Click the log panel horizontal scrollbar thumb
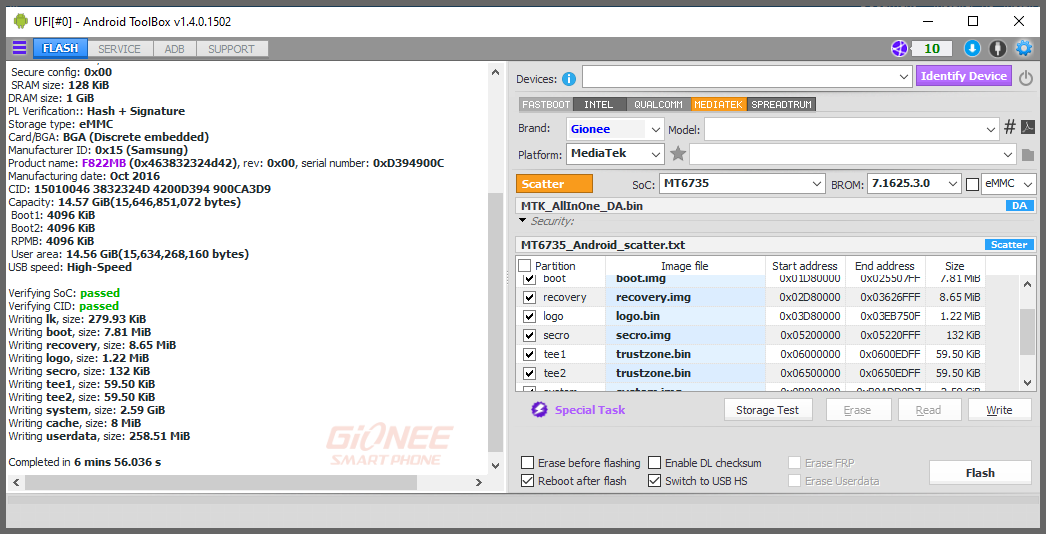The width and height of the screenshot is (1046, 534). pyautogui.click(x=221, y=482)
